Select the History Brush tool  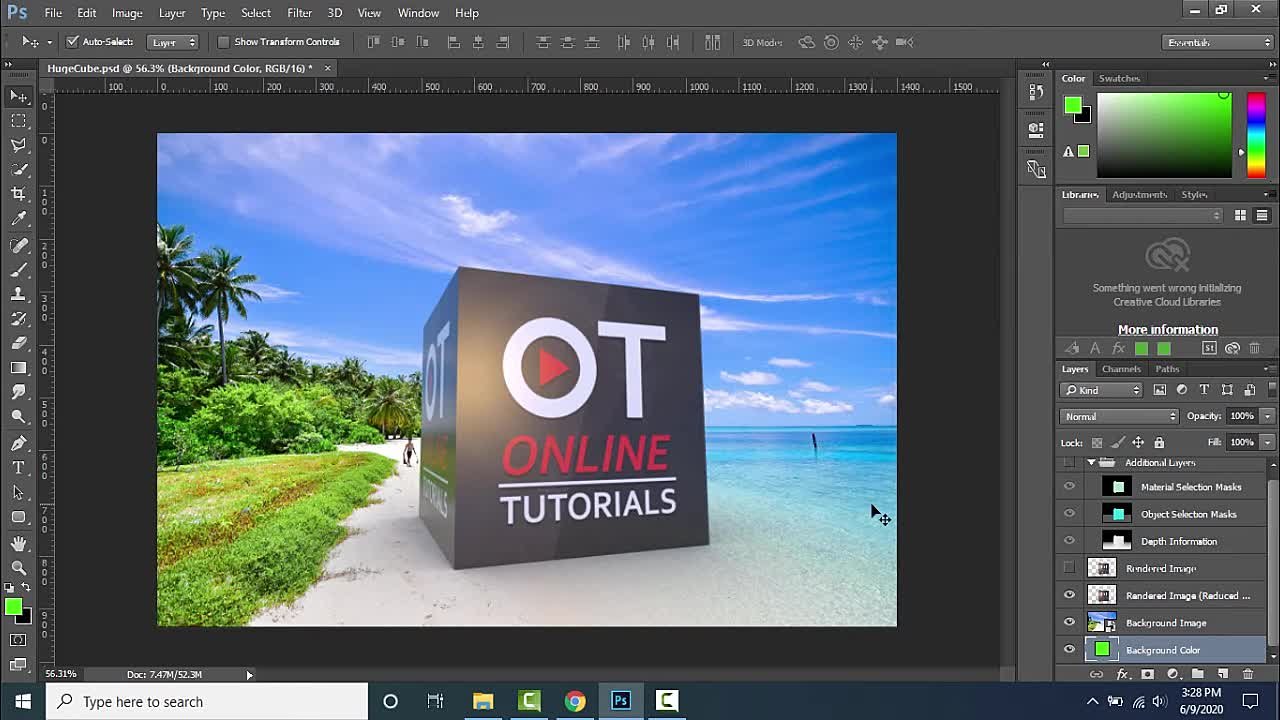click(x=19, y=319)
